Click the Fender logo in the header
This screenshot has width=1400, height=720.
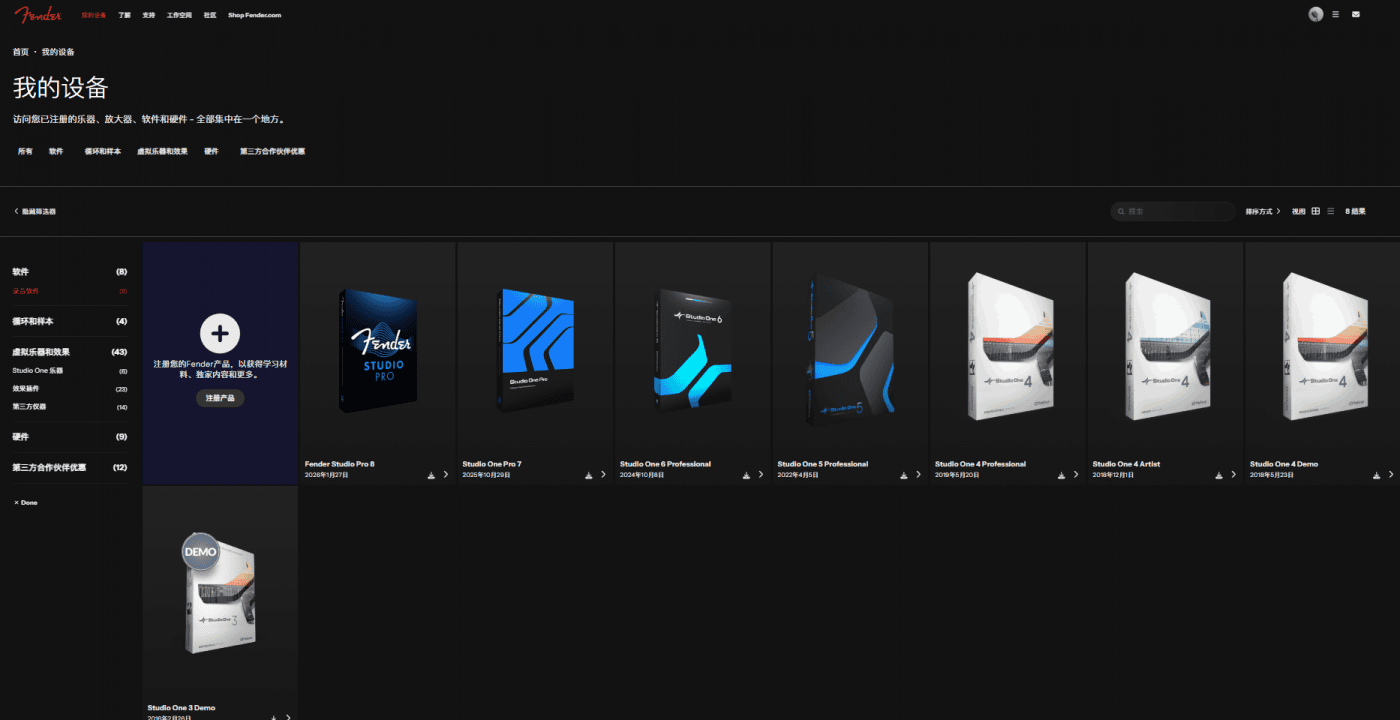tap(38, 14)
